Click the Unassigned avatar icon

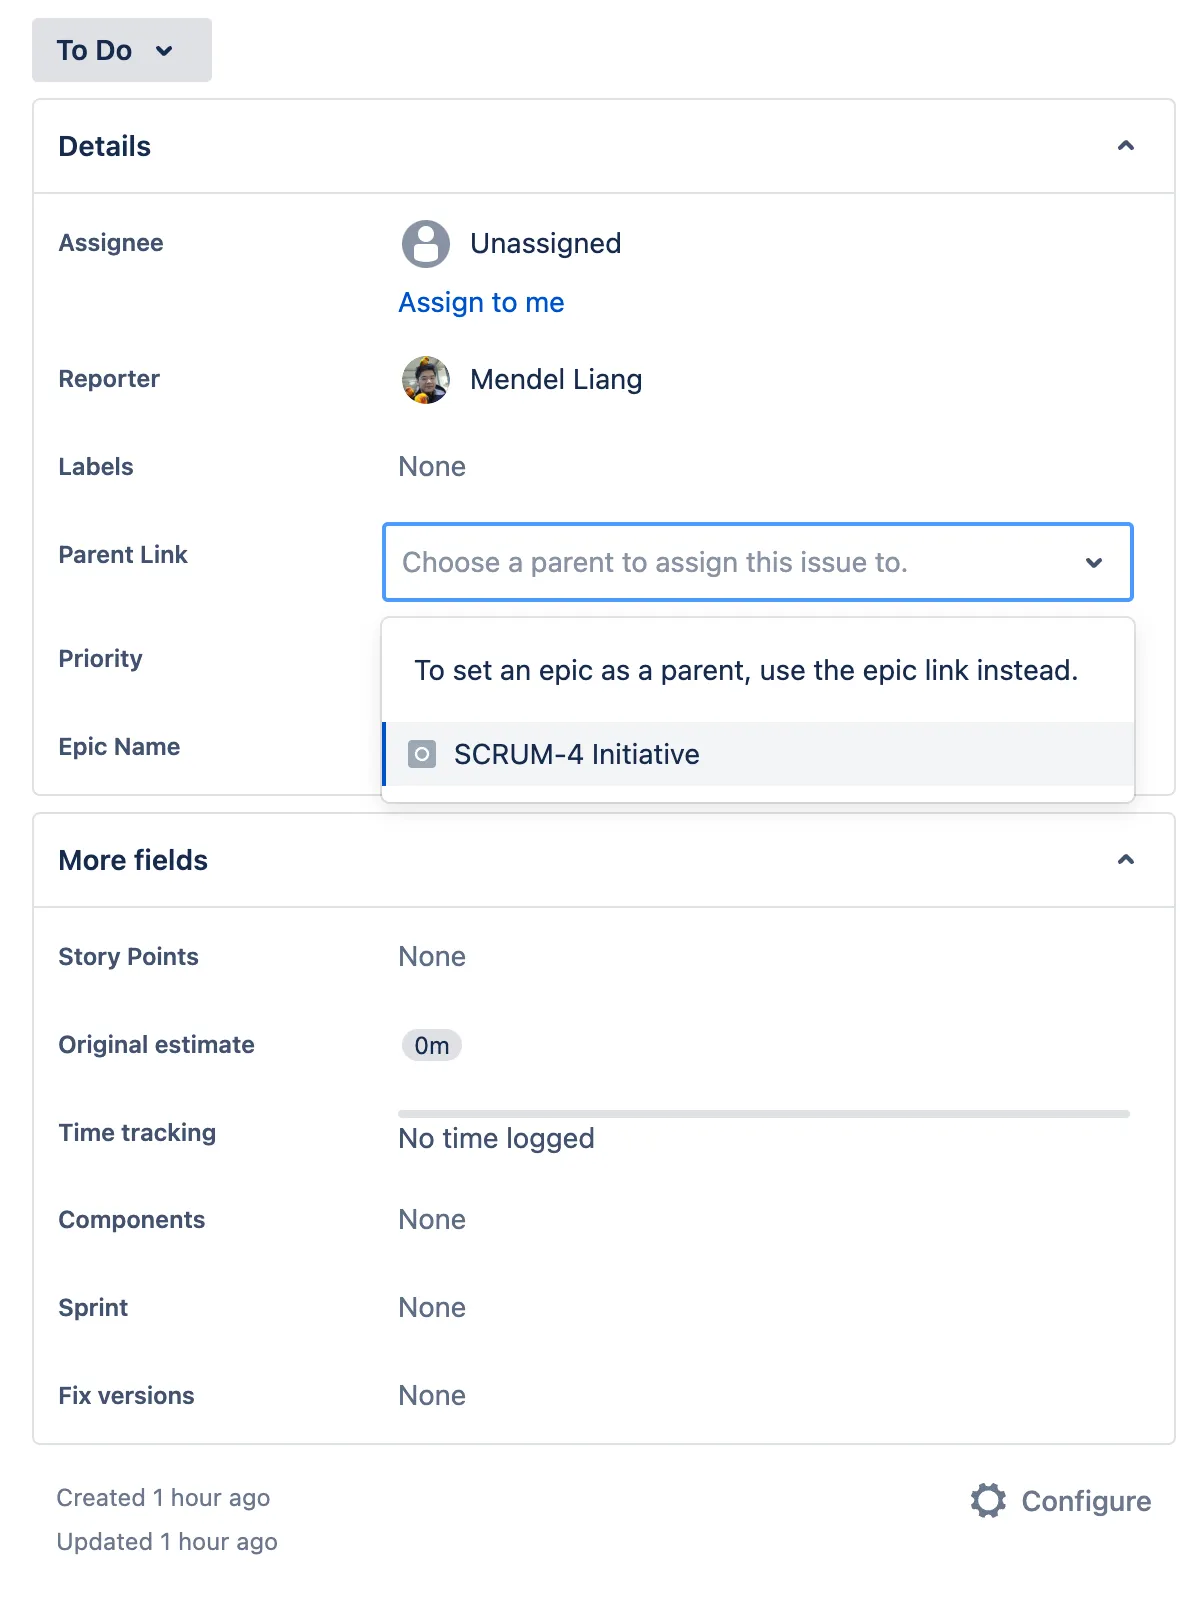click(426, 244)
